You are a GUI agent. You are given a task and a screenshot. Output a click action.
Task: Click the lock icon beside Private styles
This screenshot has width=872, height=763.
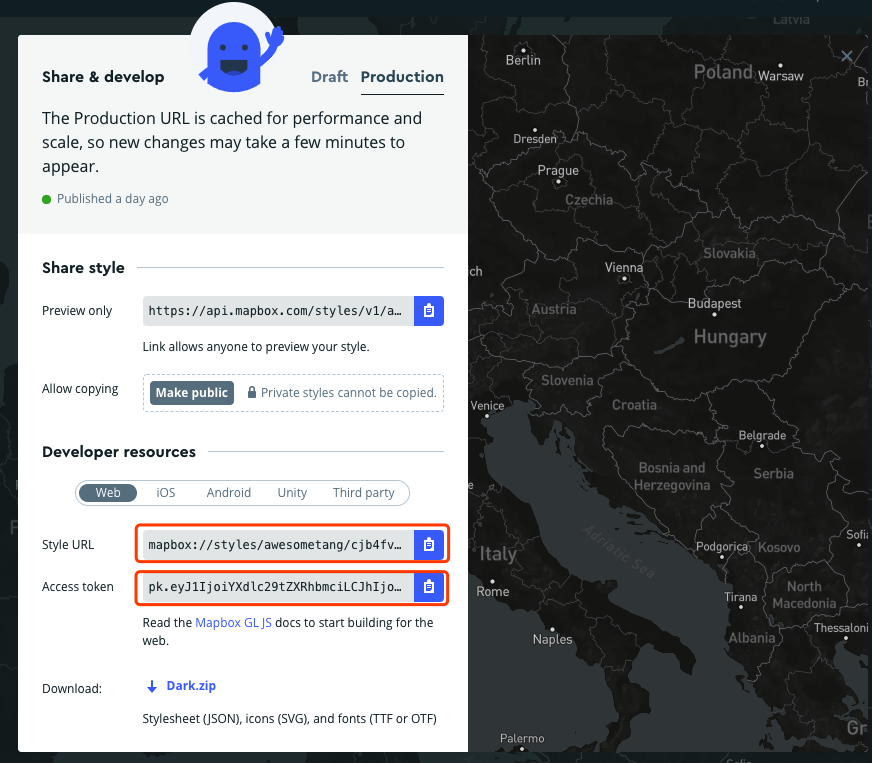tap(252, 393)
